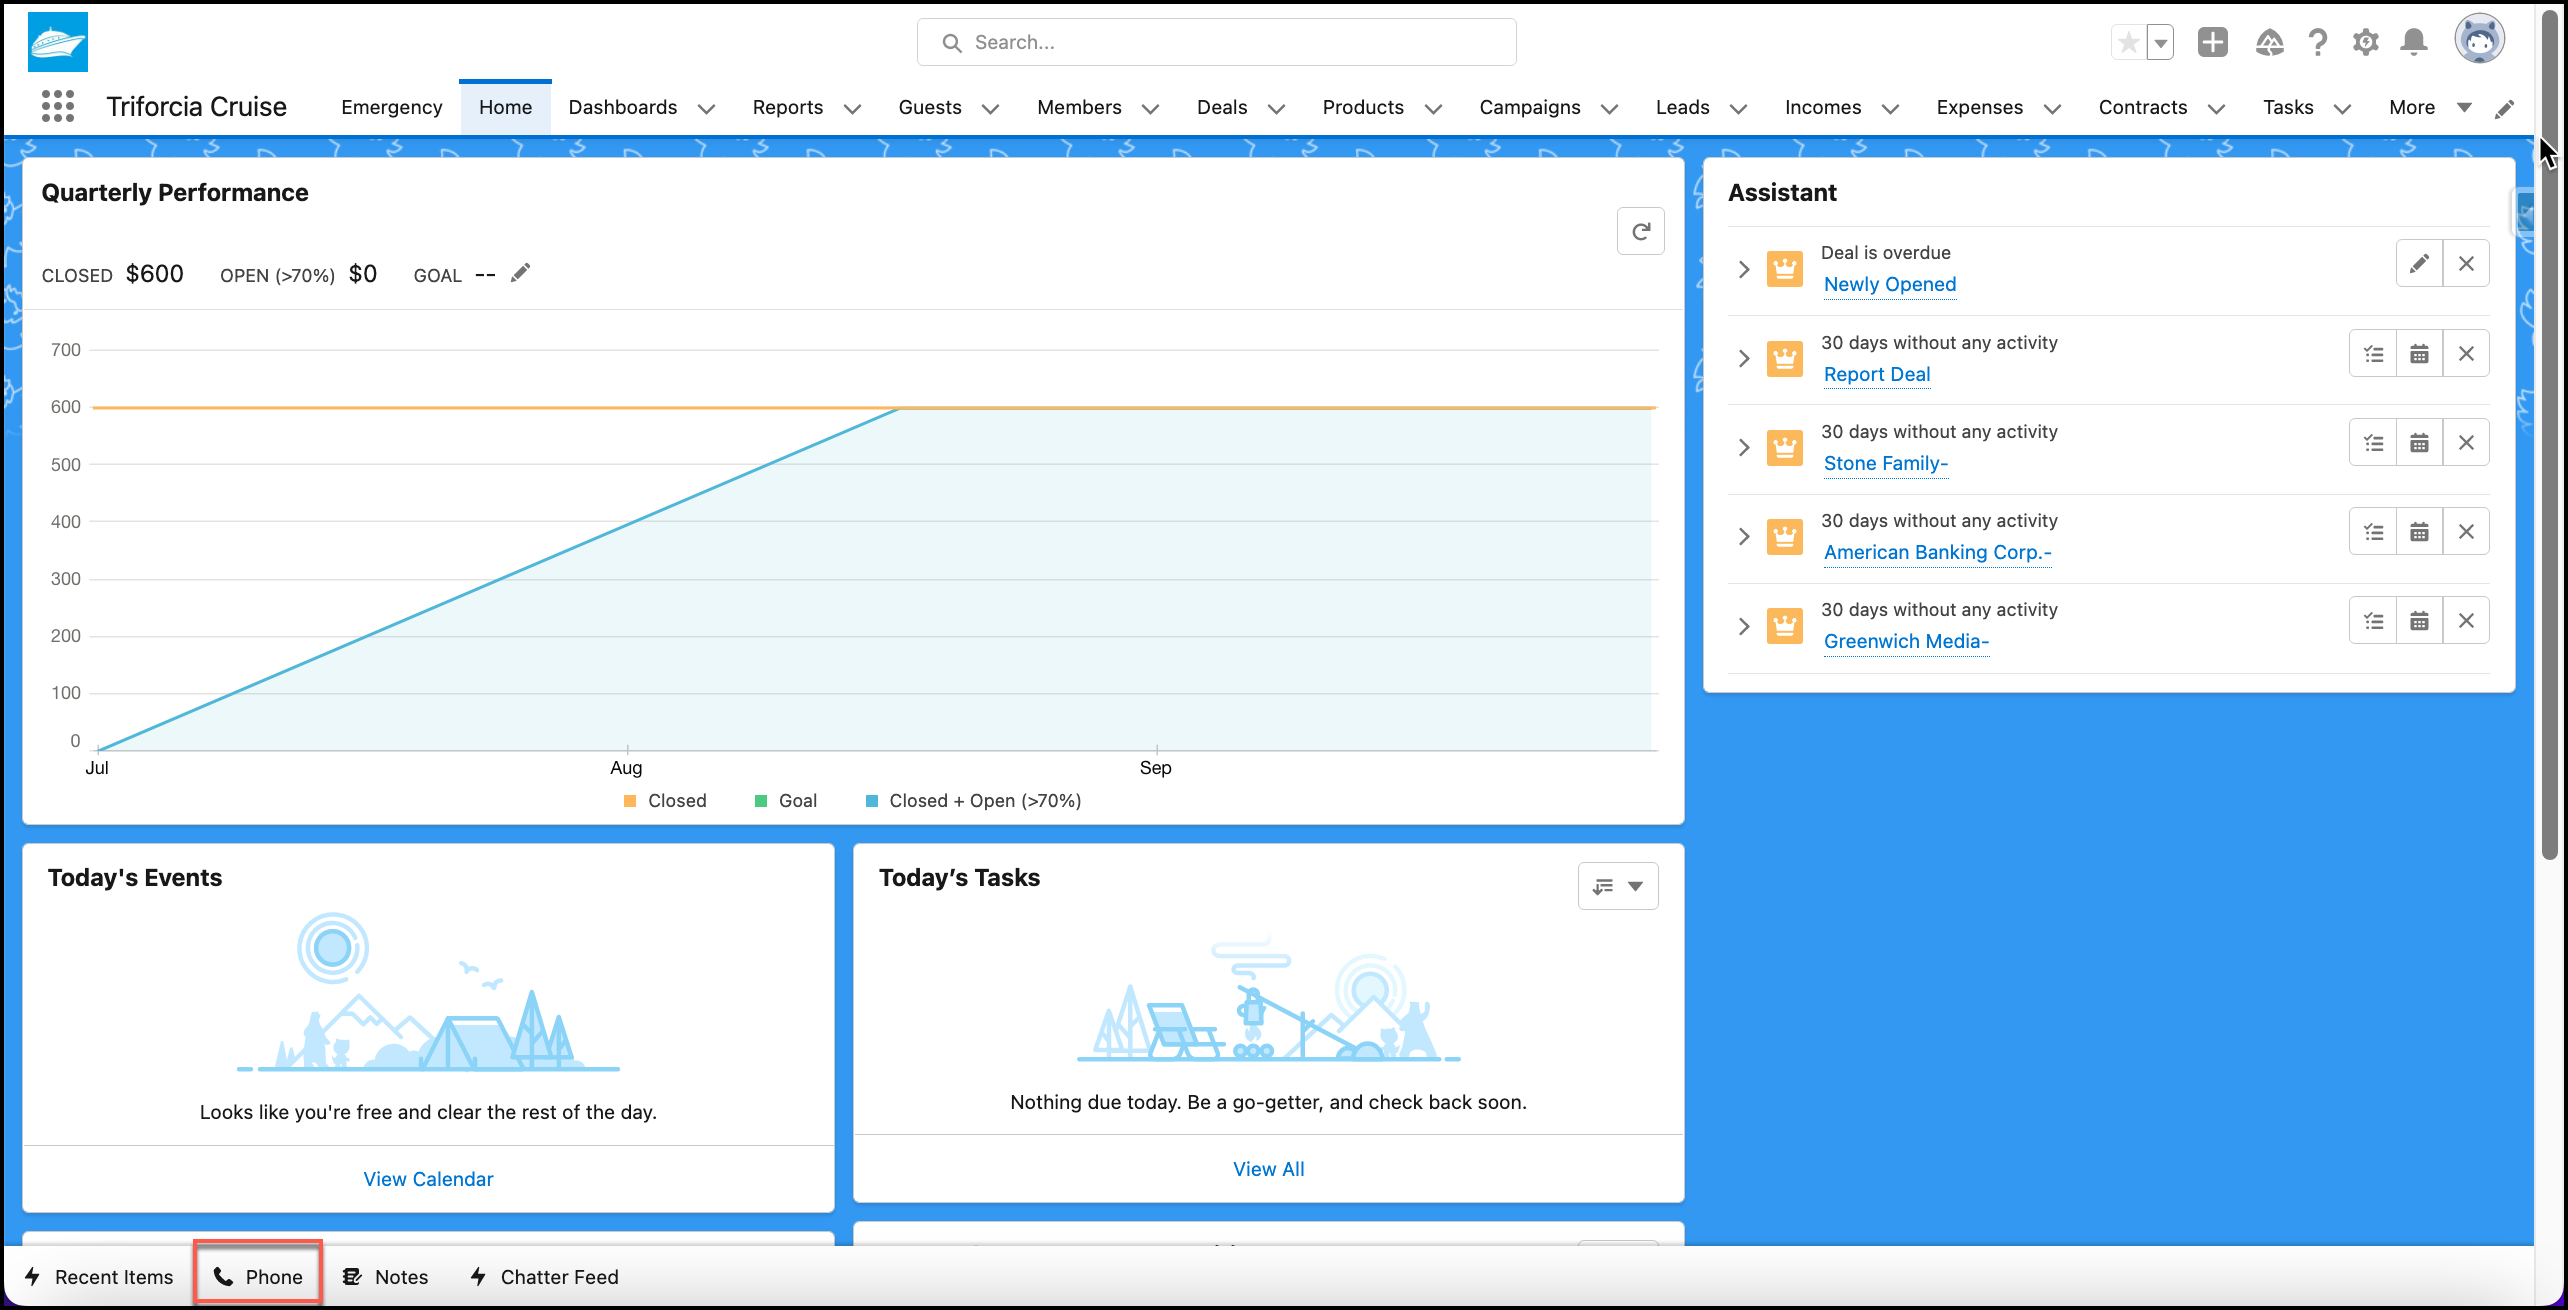Open the App Launcher grid icon
This screenshot has height=1310, width=2568.
58,106
